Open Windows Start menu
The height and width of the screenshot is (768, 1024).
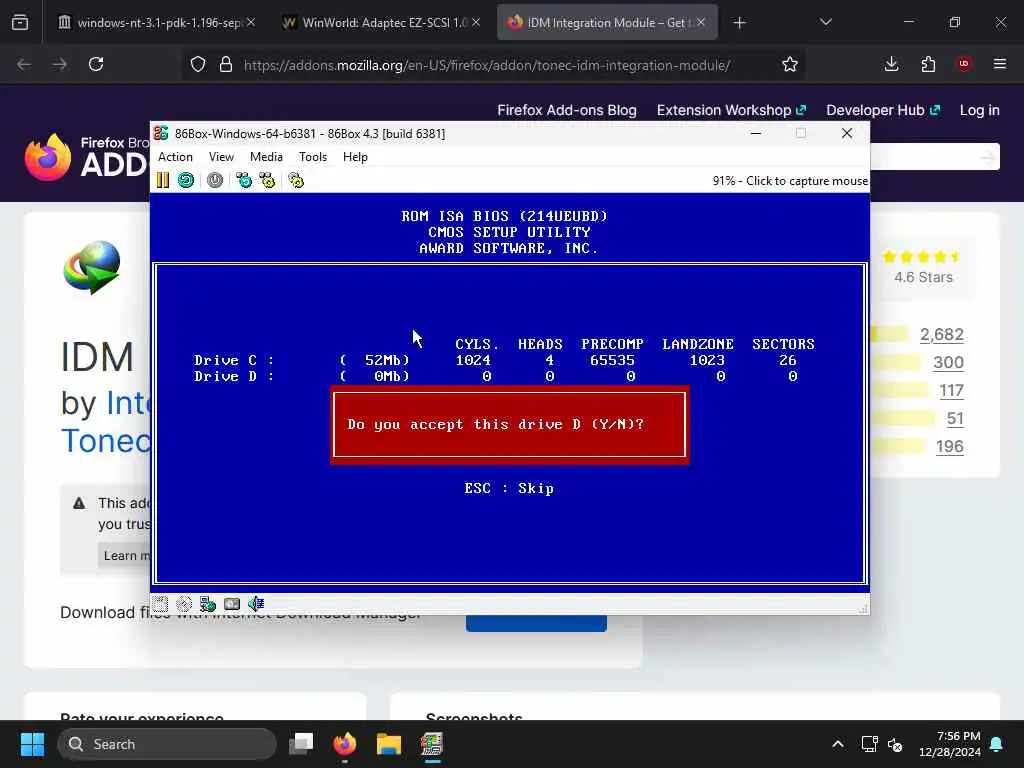(32, 744)
